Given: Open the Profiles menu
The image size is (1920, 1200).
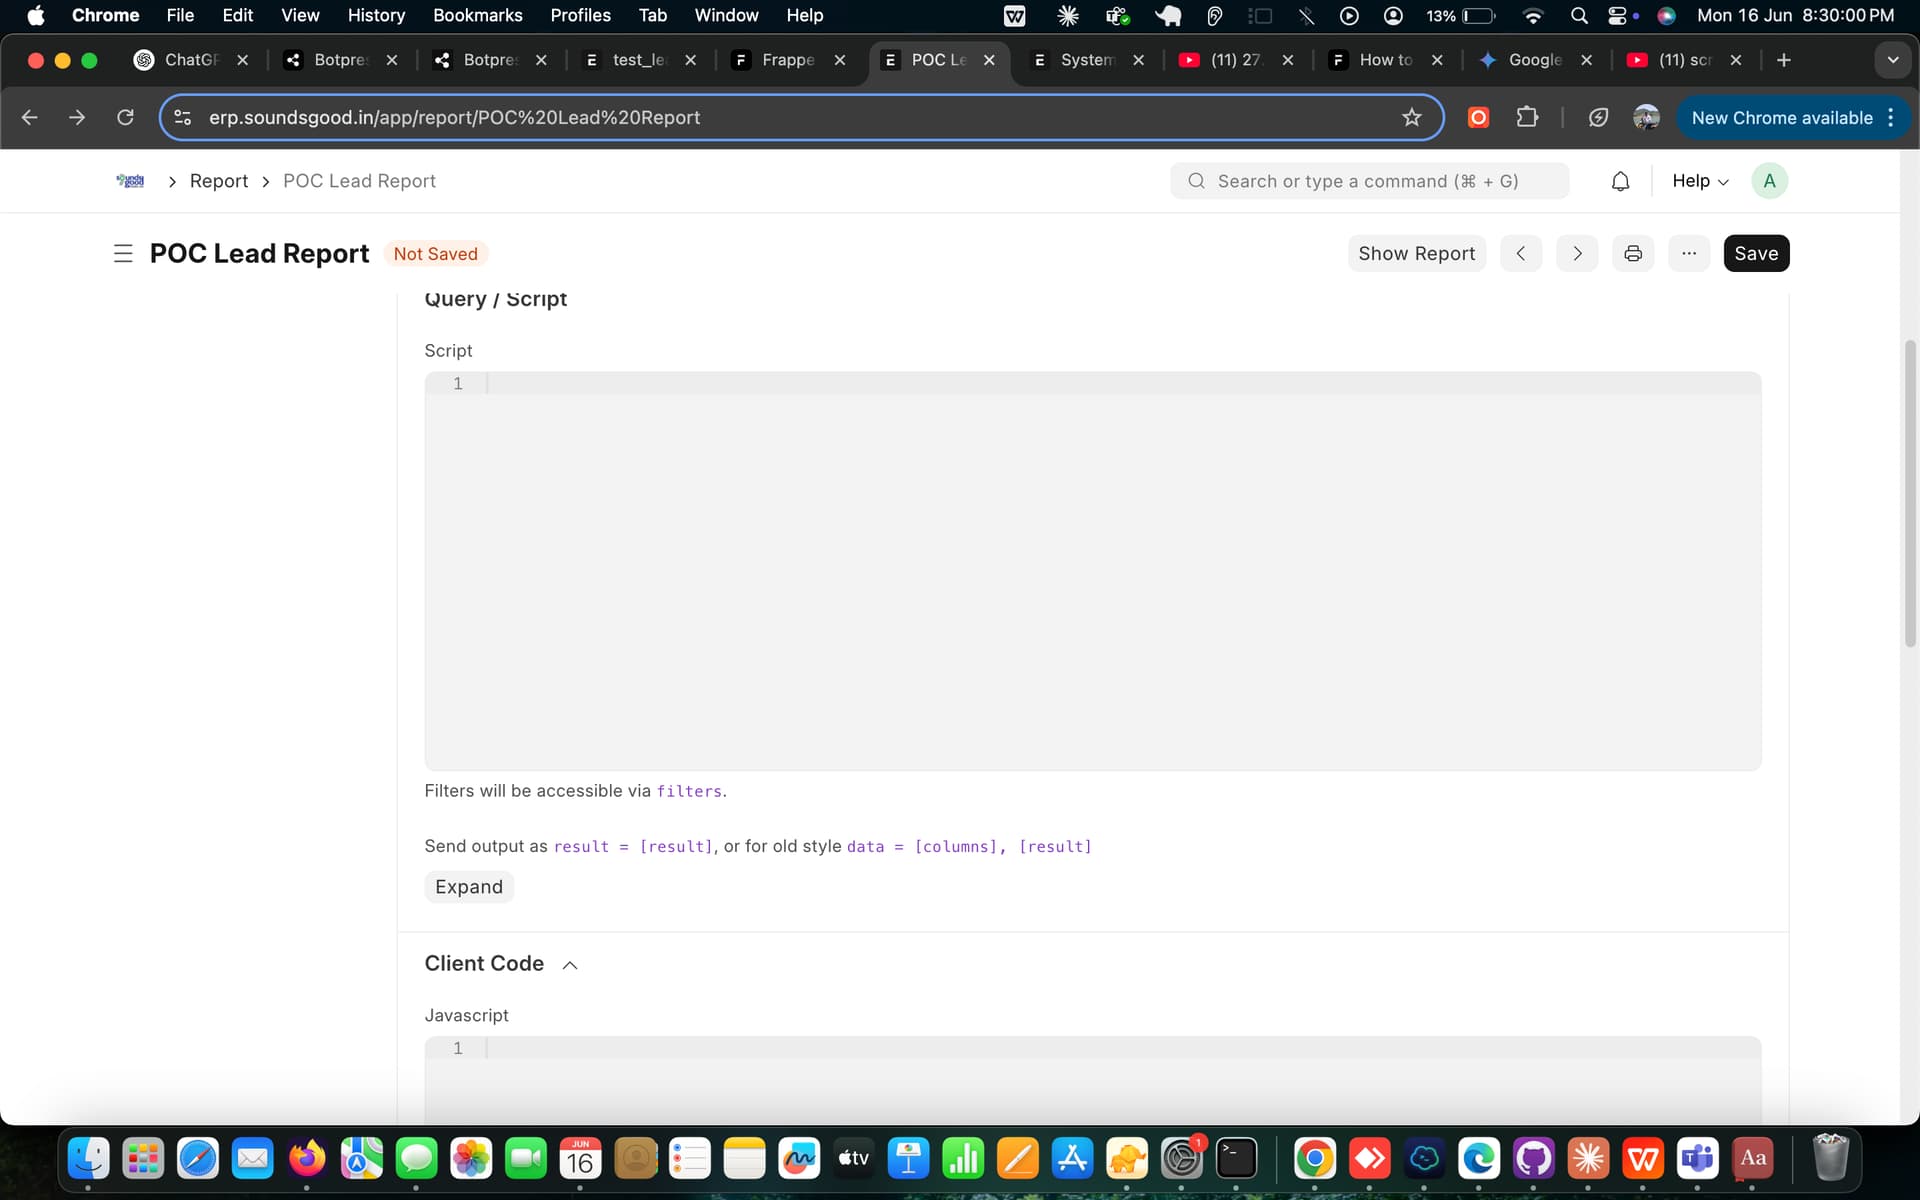Looking at the screenshot, I should [580, 16].
